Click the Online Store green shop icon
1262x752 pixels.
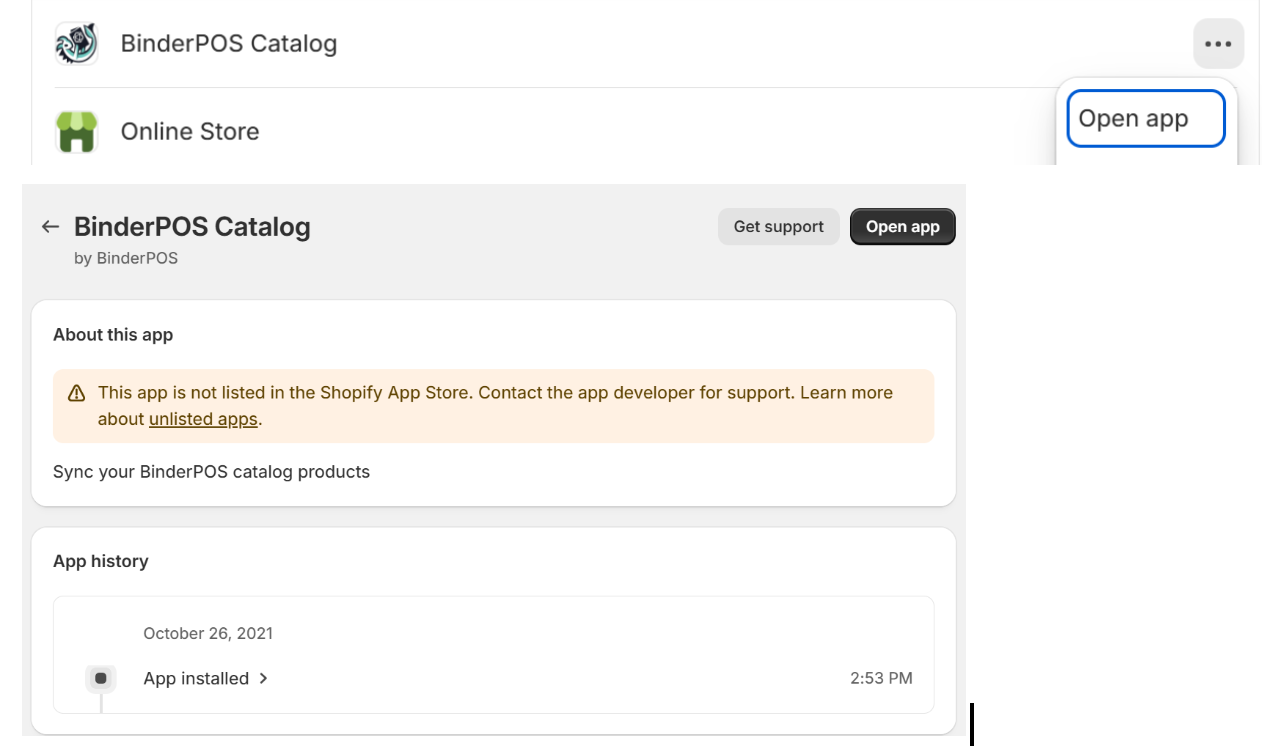(x=76, y=132)
